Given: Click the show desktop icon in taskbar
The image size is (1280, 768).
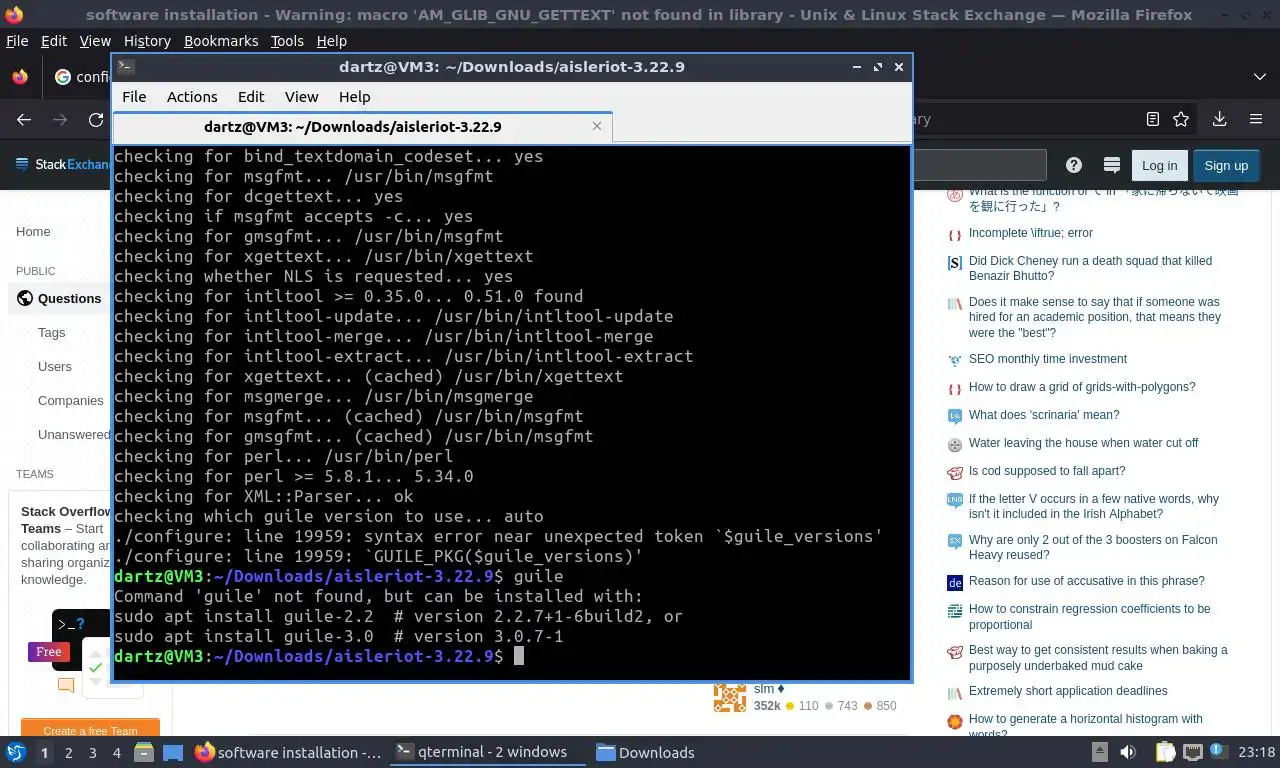Looking at the screenshot, I should tap(173, 752).
